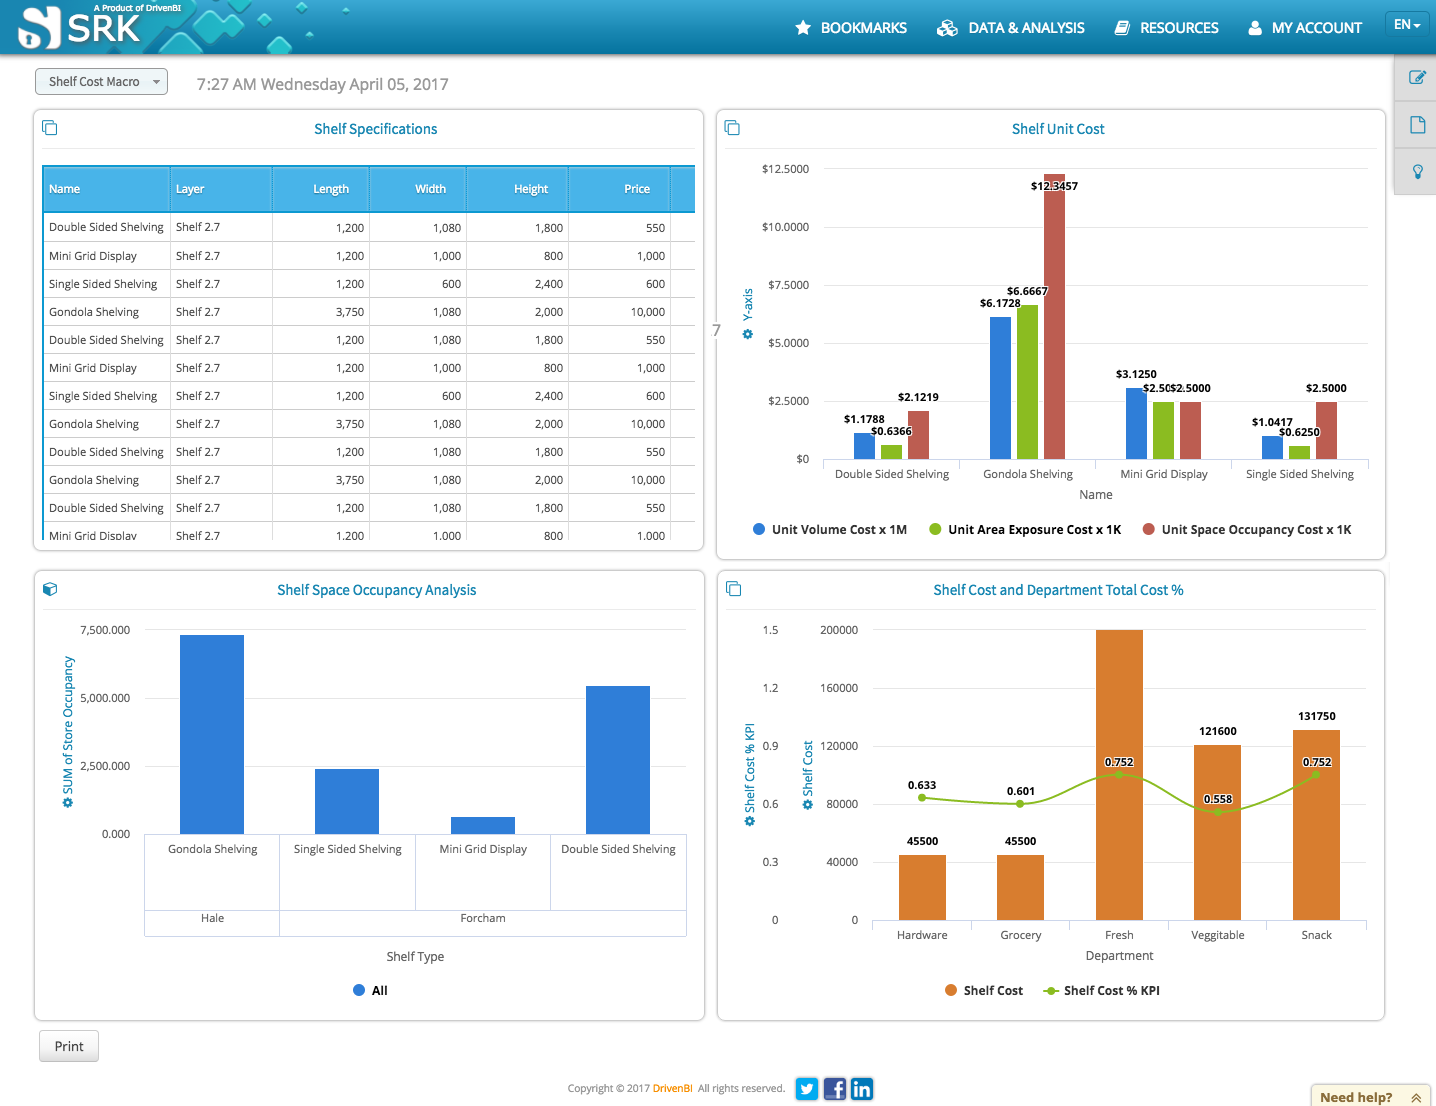
Task: Toggle Unit Area Exposure Cost x 1K legend
Action: pos(1025,530)
